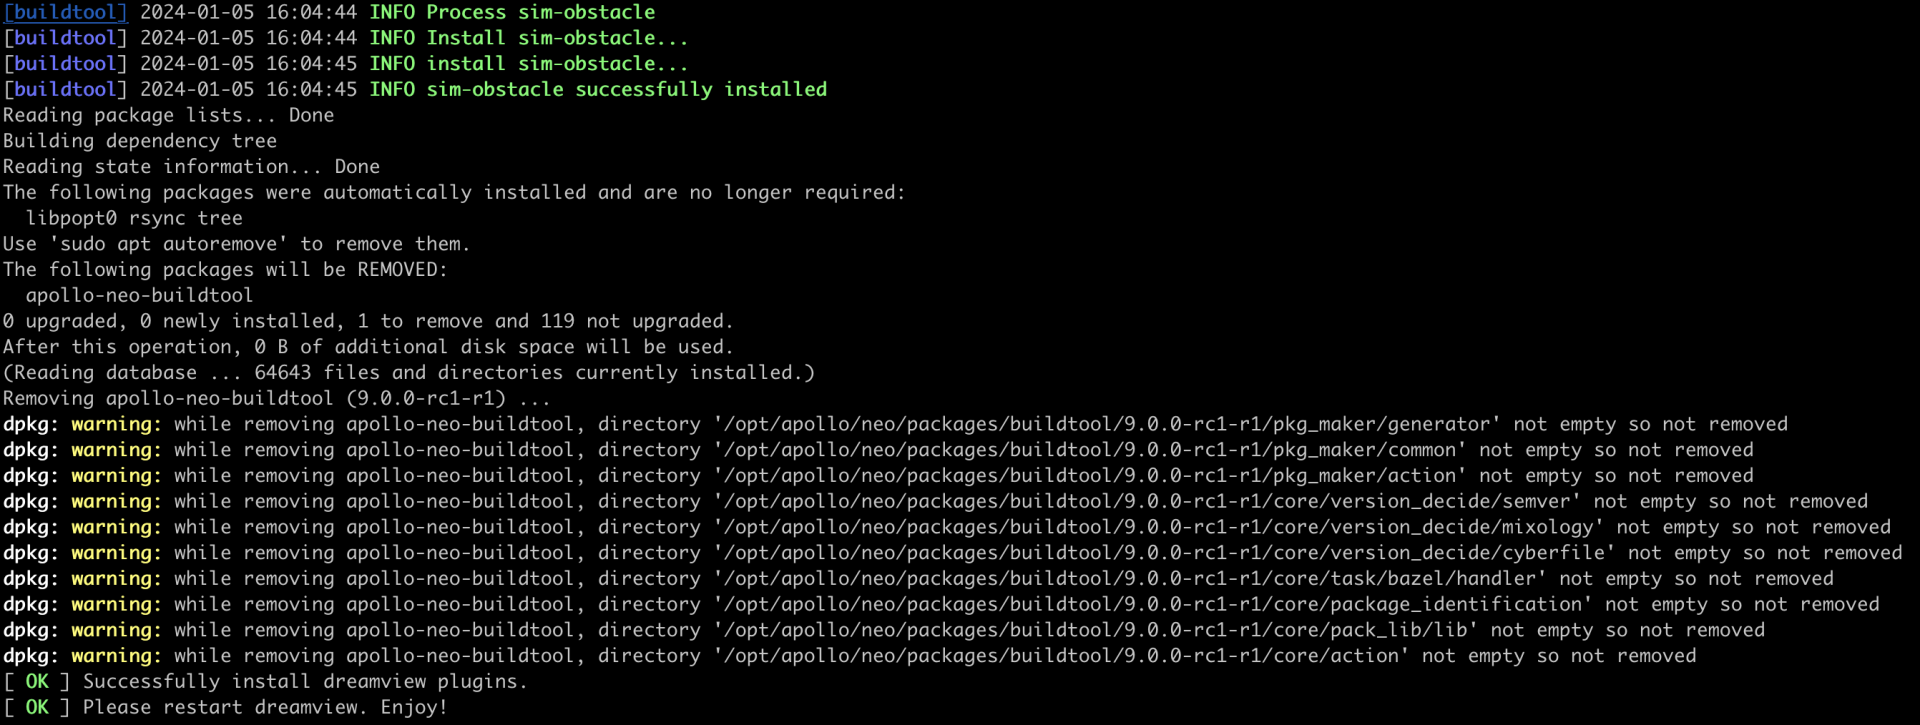
Task: Click the task/bazel/handler directory path
Action: (1130, 578)
